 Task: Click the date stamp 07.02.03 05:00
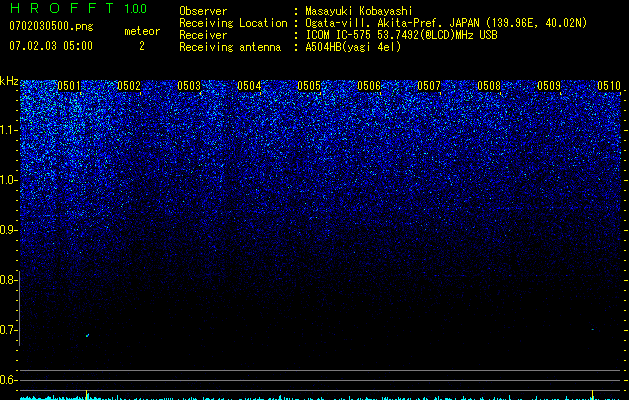point(51,46)
